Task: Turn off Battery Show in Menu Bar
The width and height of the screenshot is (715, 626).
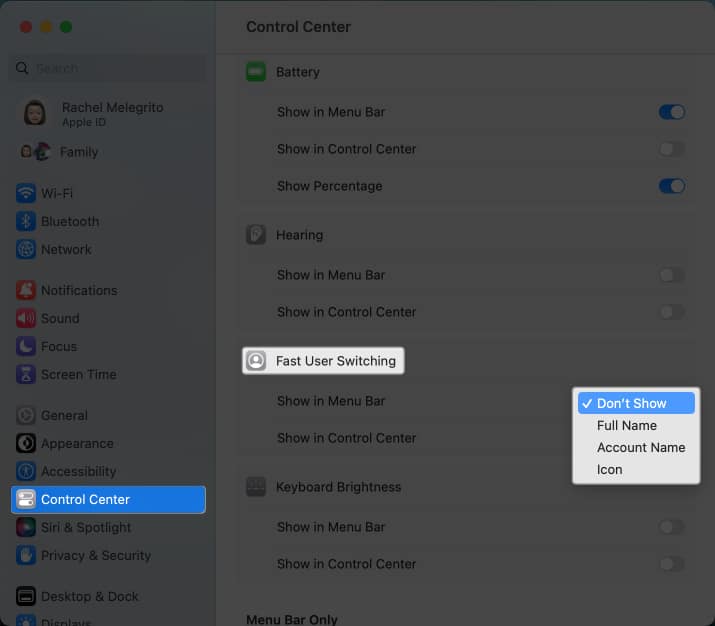Action: pos(672,112)
